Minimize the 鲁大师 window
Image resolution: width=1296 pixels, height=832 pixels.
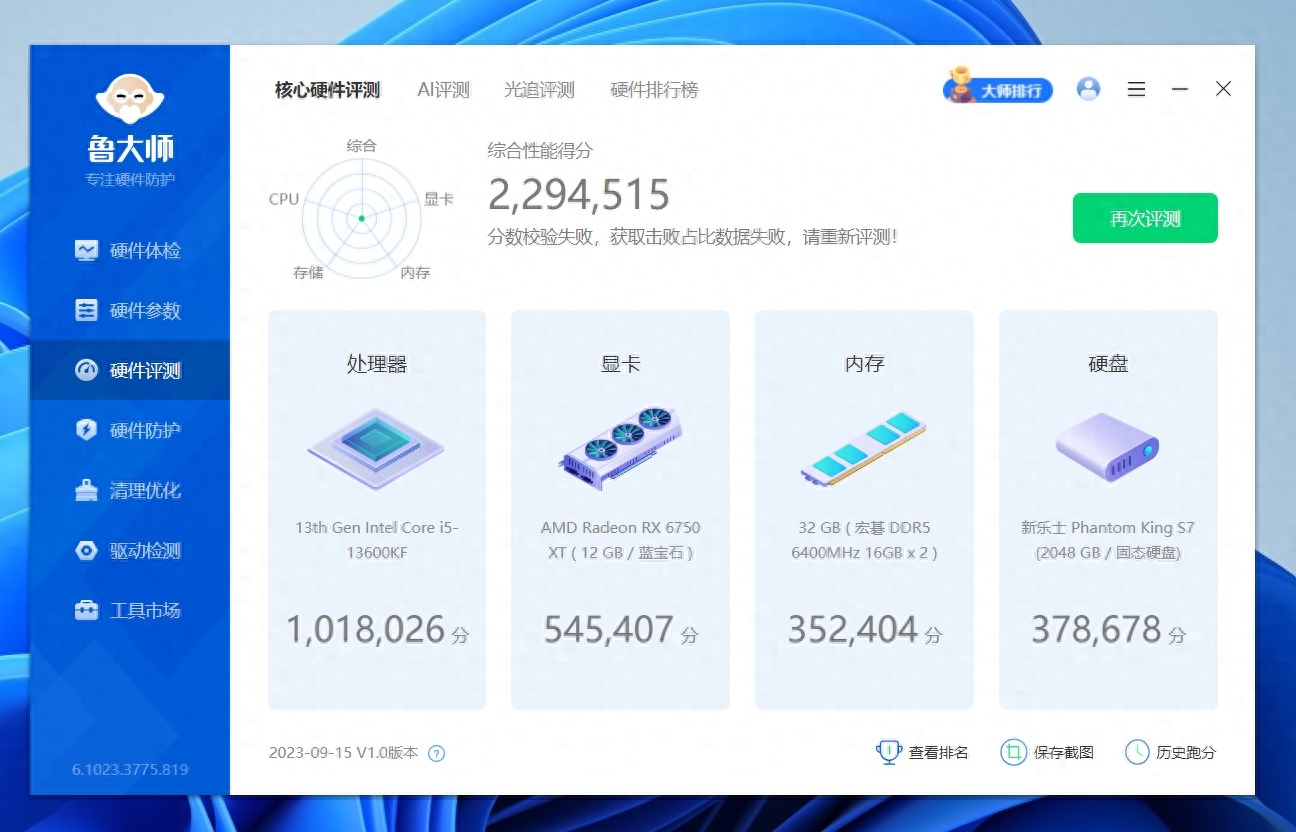pos(1180,89)
